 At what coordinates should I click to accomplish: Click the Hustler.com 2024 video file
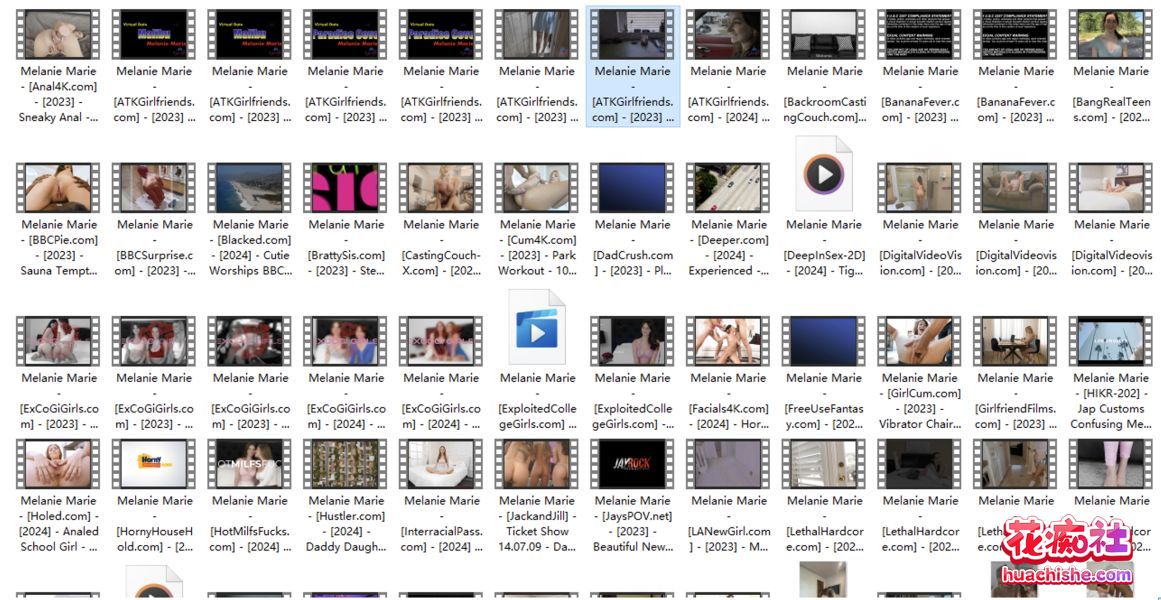(346, 465)
